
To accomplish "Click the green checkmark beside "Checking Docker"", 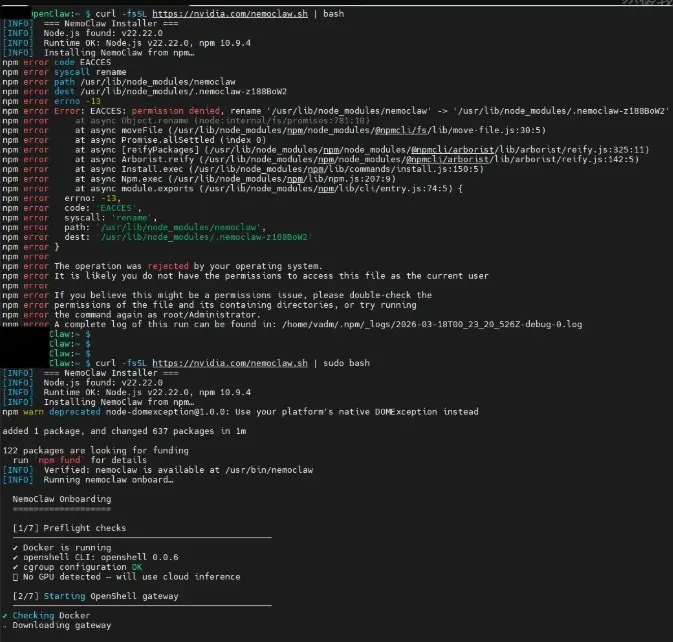I will tap(5, 615).
